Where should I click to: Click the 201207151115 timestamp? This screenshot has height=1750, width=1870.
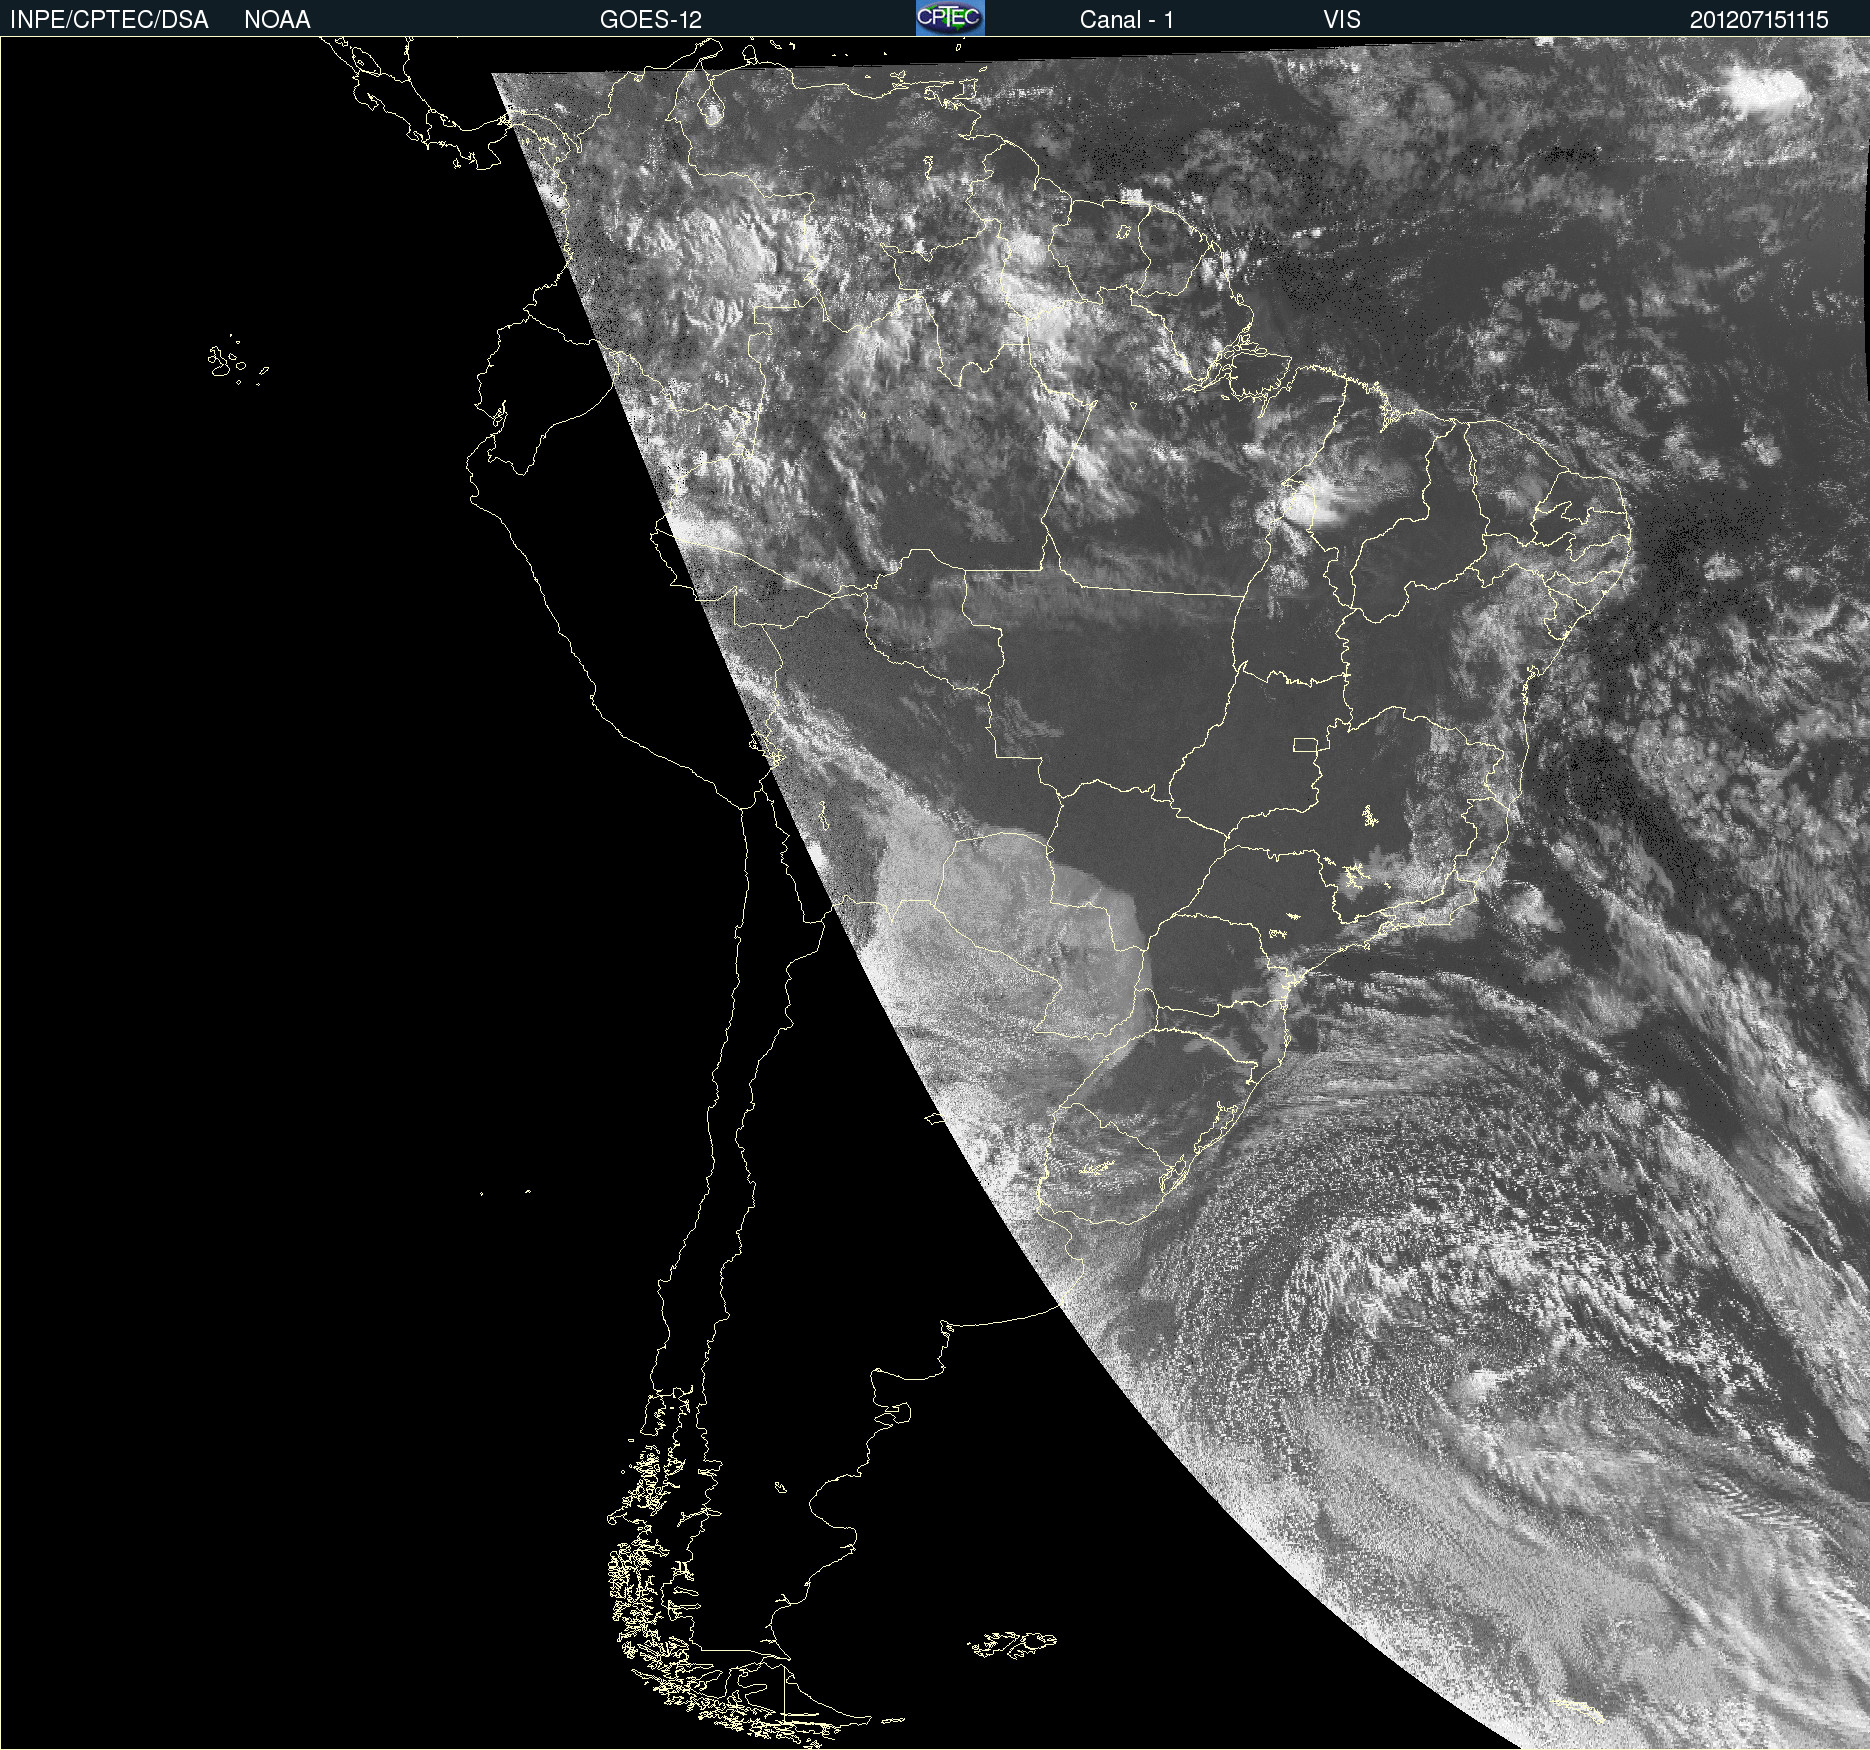click(1759, 20)
